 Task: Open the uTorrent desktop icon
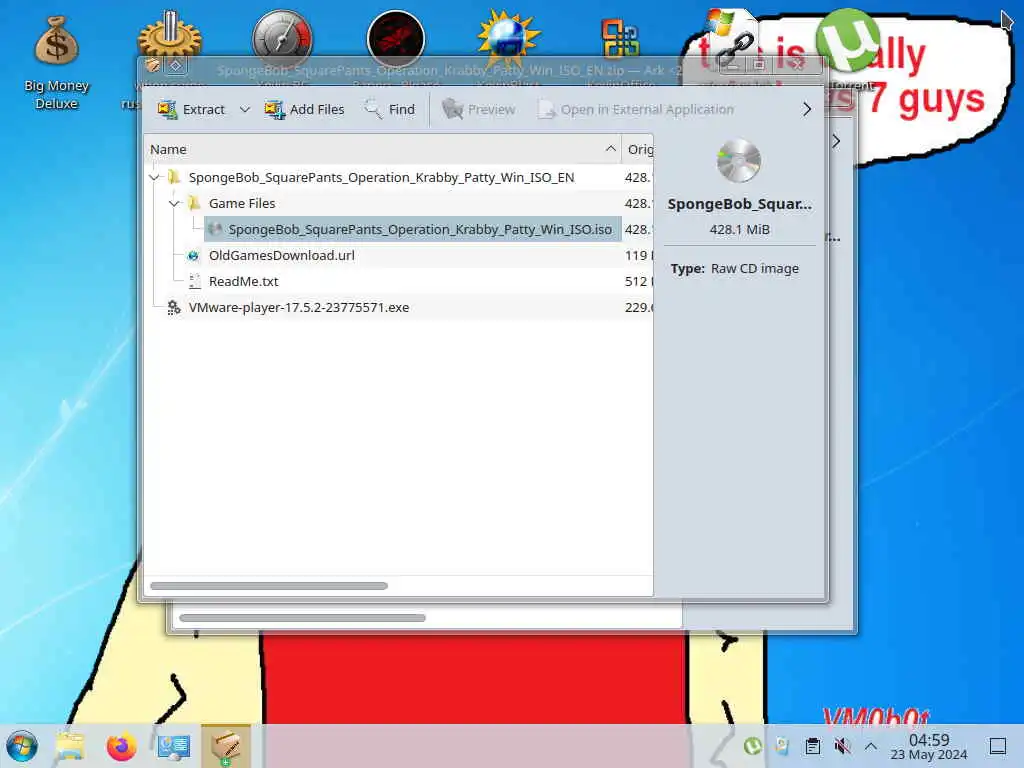coord(848,40)
